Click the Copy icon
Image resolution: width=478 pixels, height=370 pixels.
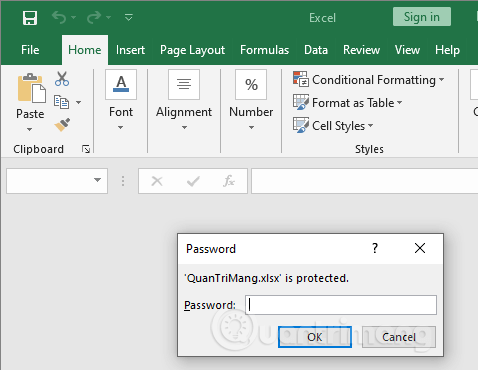(x=61, y=102)
